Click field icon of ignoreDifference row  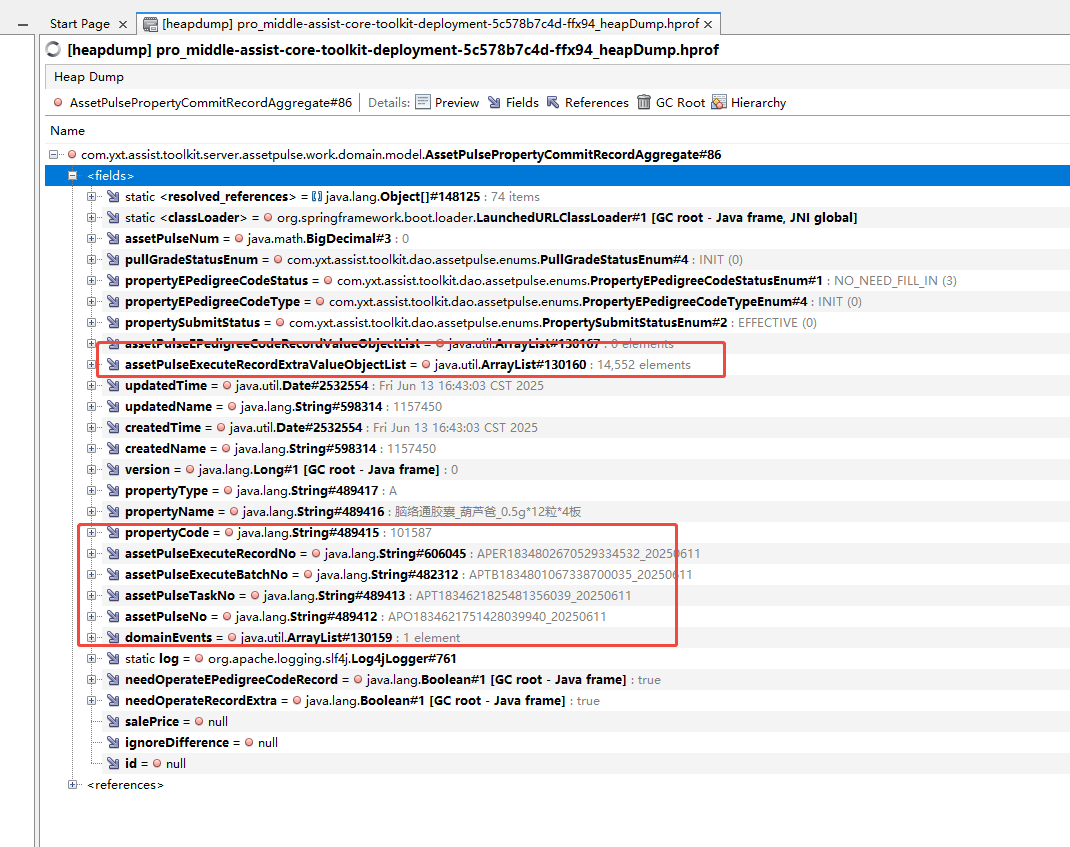113,743
